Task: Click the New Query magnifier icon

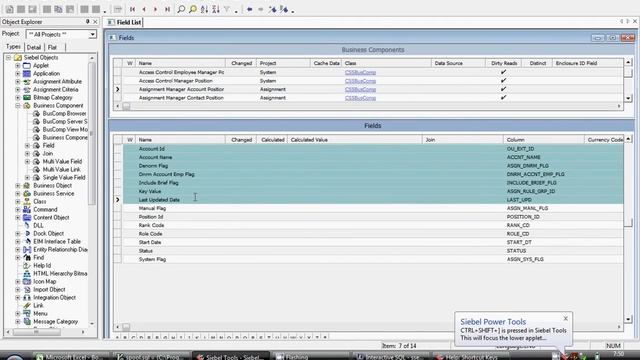Action: click(181, 9)
